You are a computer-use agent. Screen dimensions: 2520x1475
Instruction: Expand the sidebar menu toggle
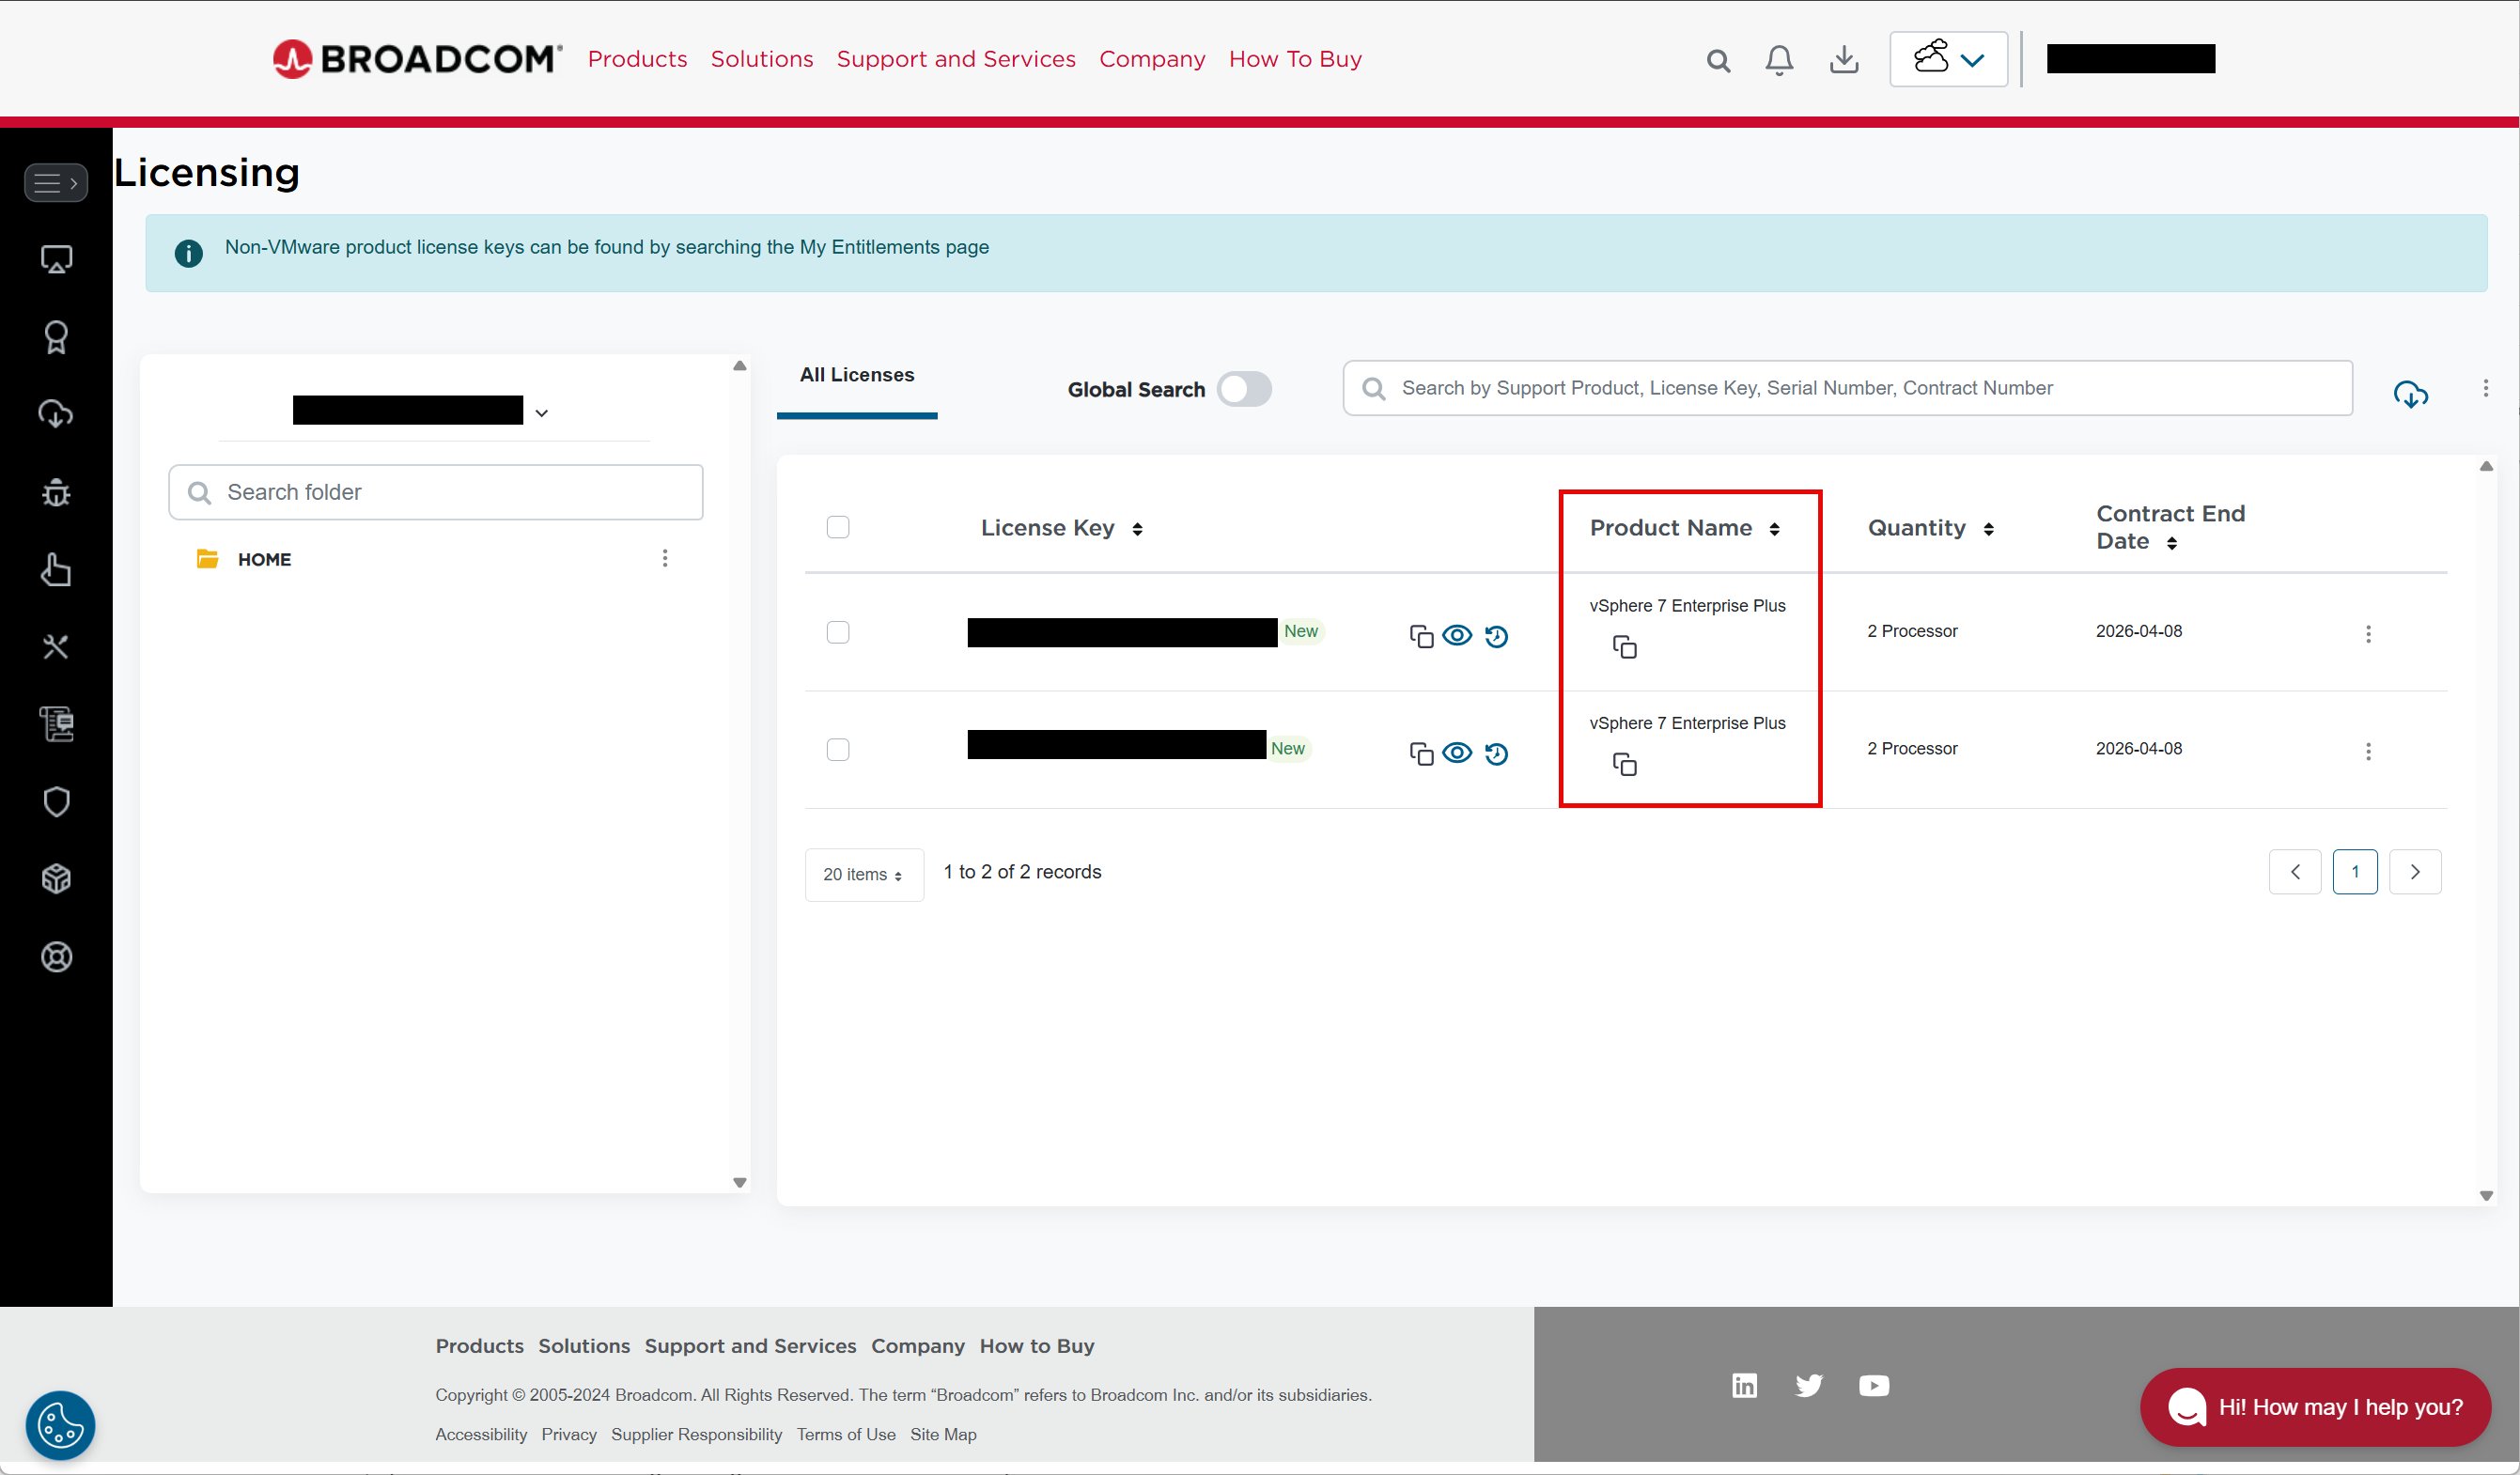(x=56, y=183)
